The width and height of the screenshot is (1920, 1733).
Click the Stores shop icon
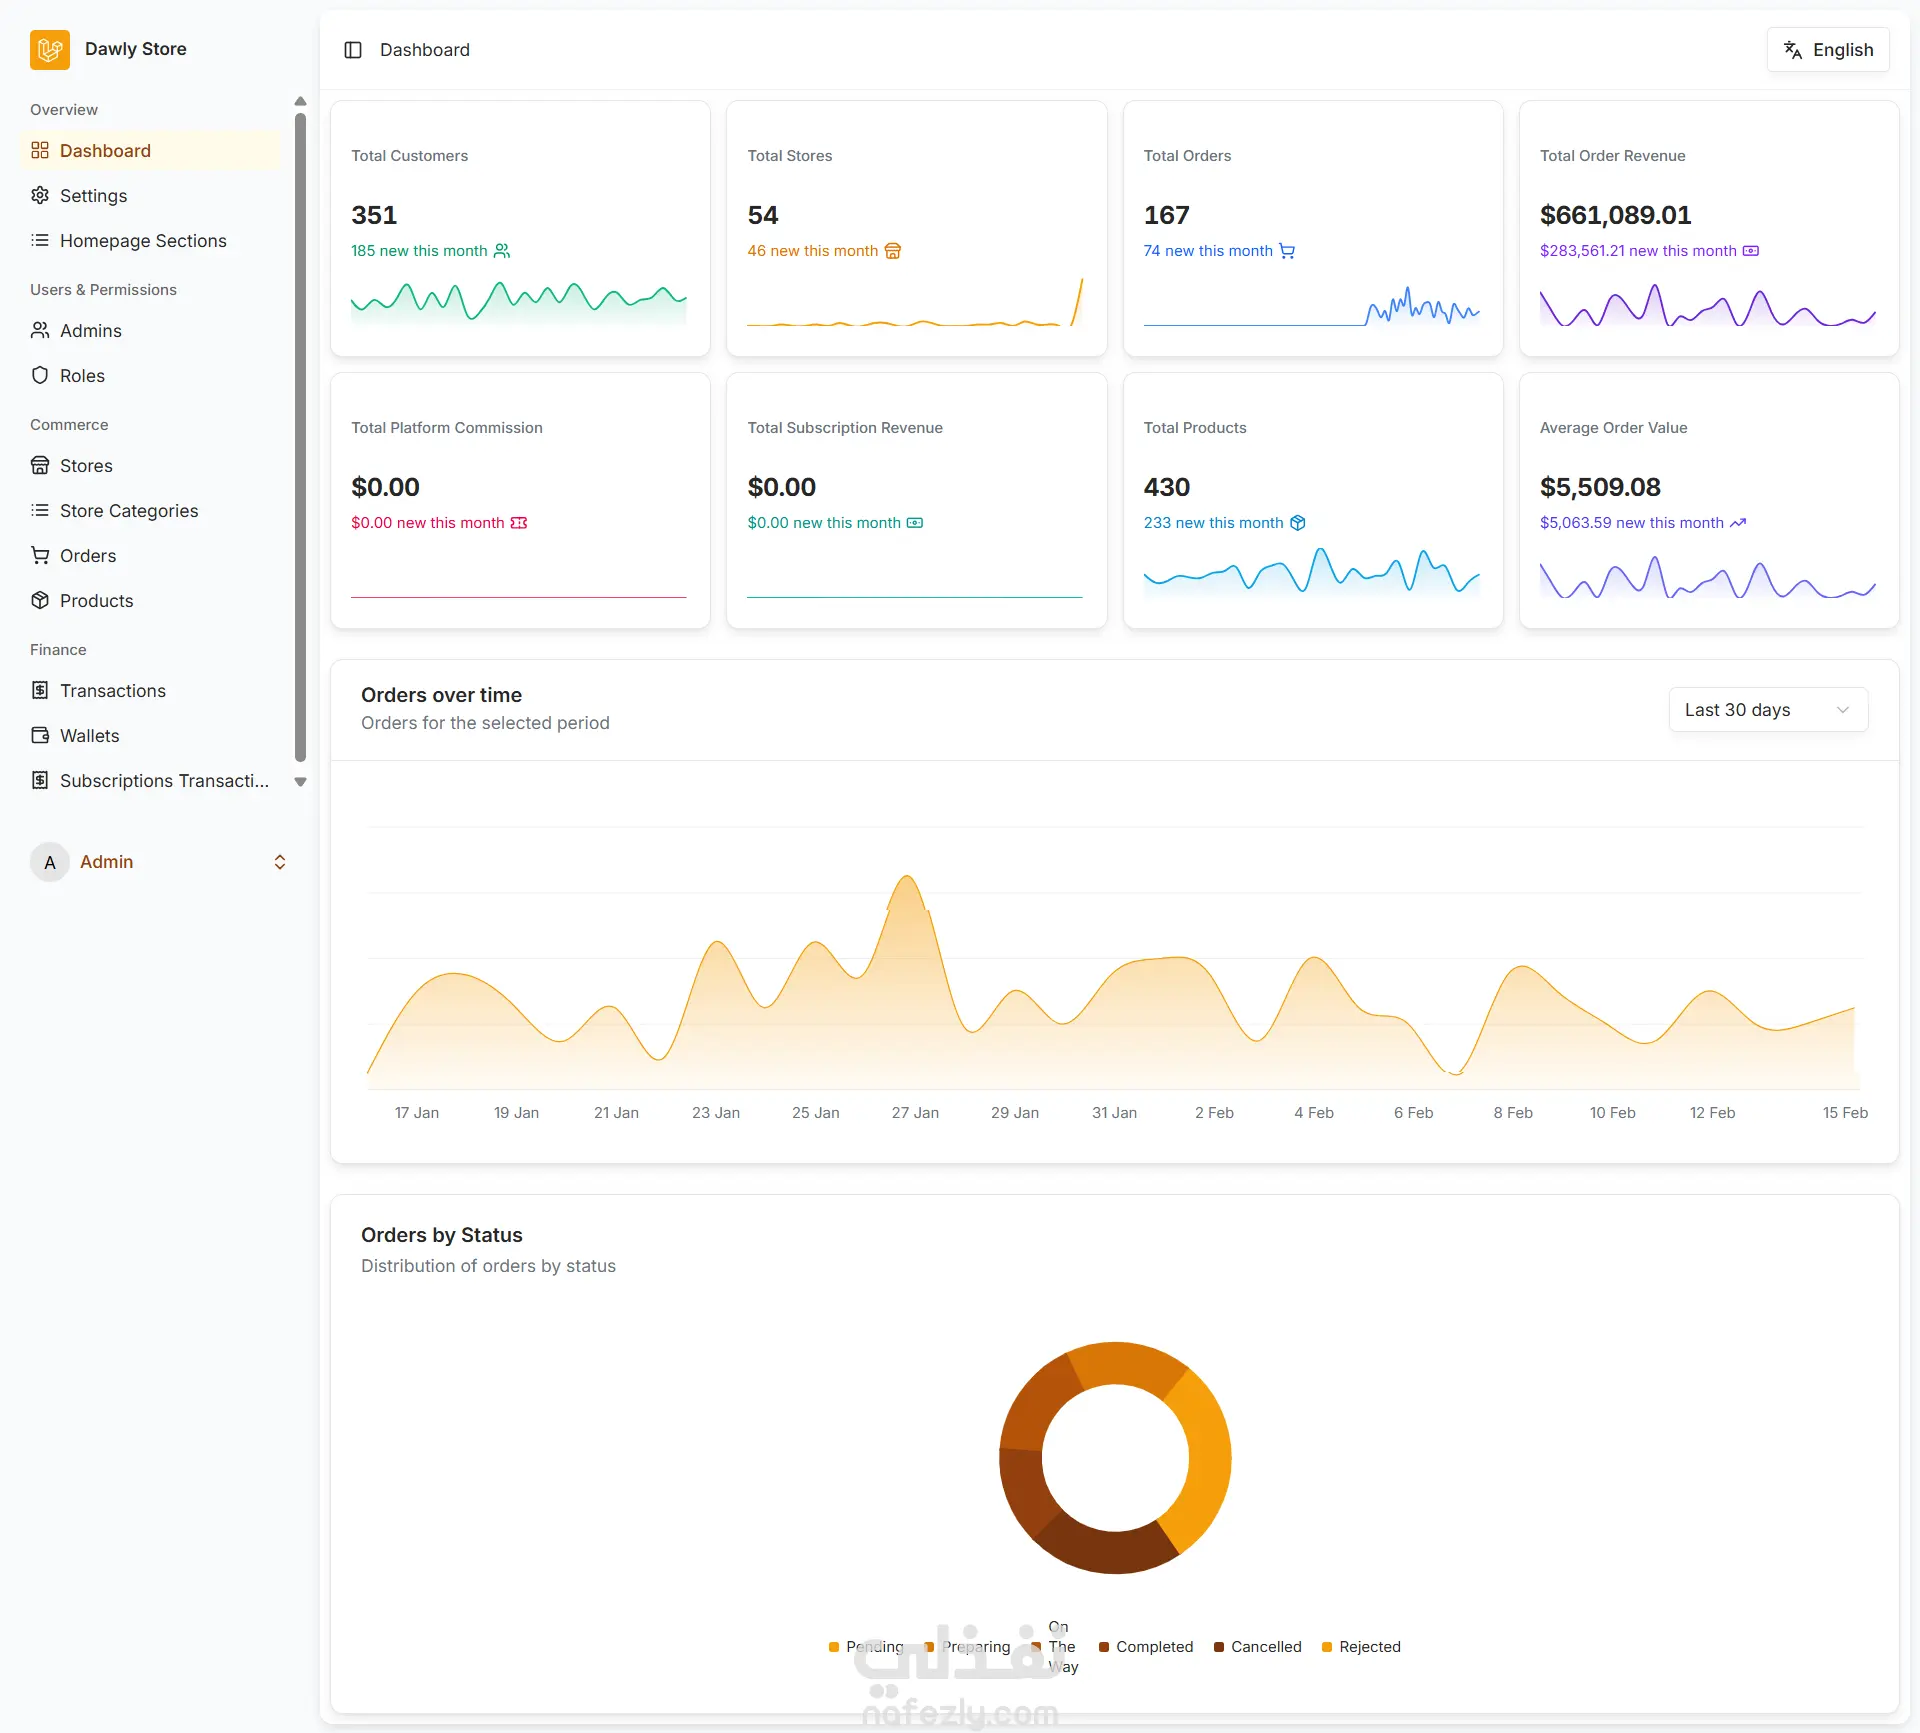[40, 465]
